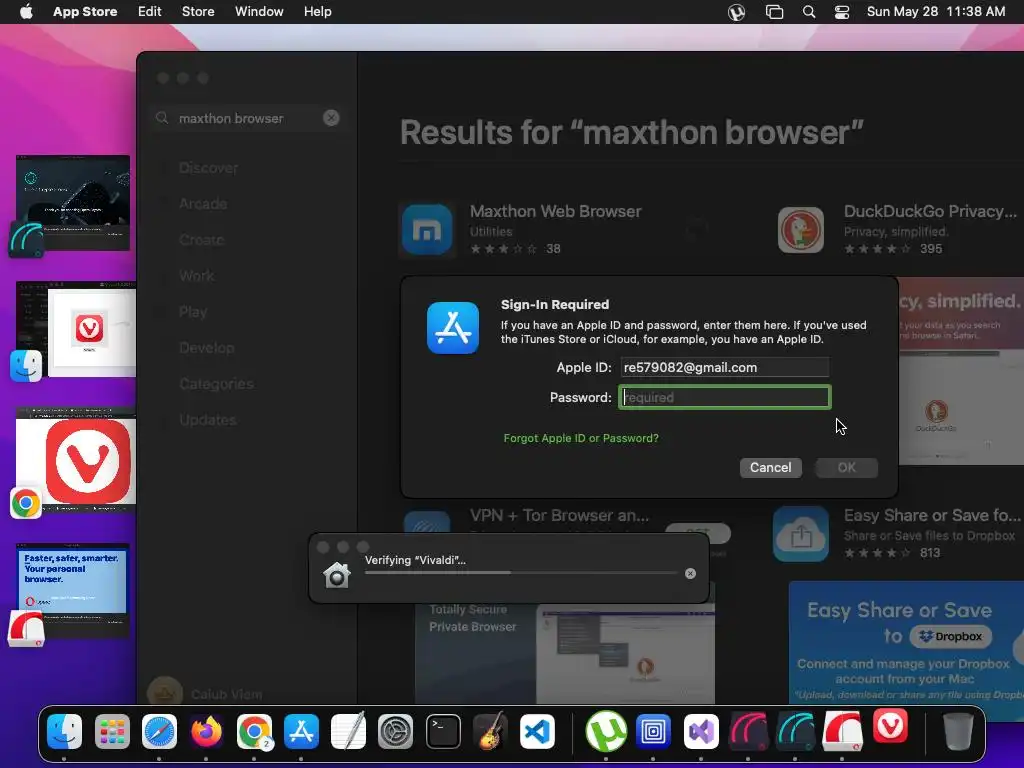The image size is (1024, 768).
Task: Click Easy Share or Save title text
Action: click(932, 515)
